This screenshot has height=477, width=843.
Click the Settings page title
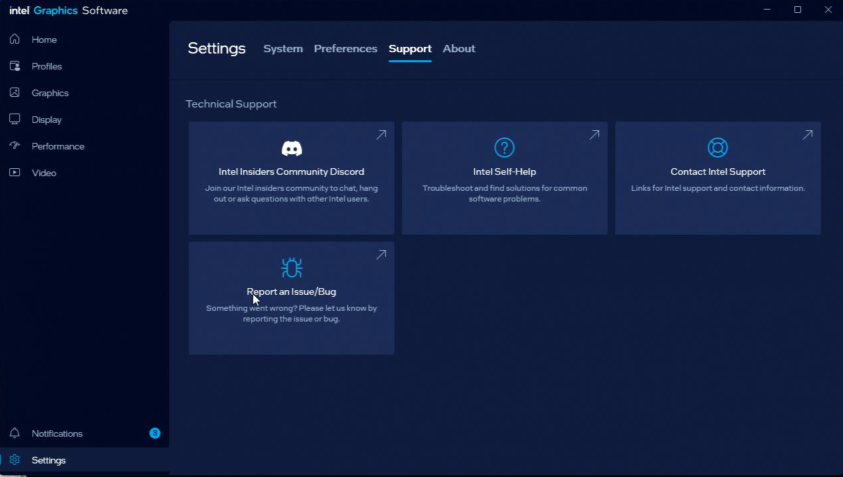217,48
